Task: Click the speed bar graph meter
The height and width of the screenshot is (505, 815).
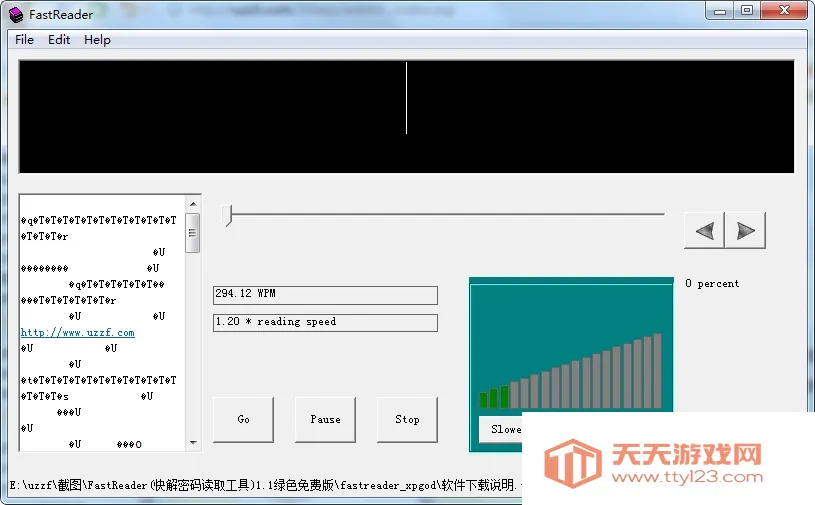Action: 571,371
